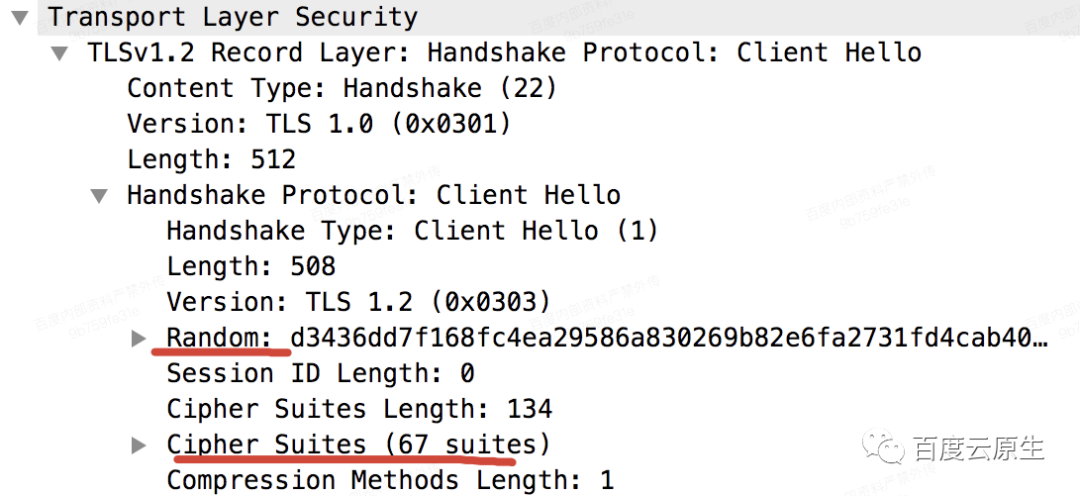Select the Cipher Suites Length: 134 row
This screenshot has width=1080, height=496.
pos(359,409)
